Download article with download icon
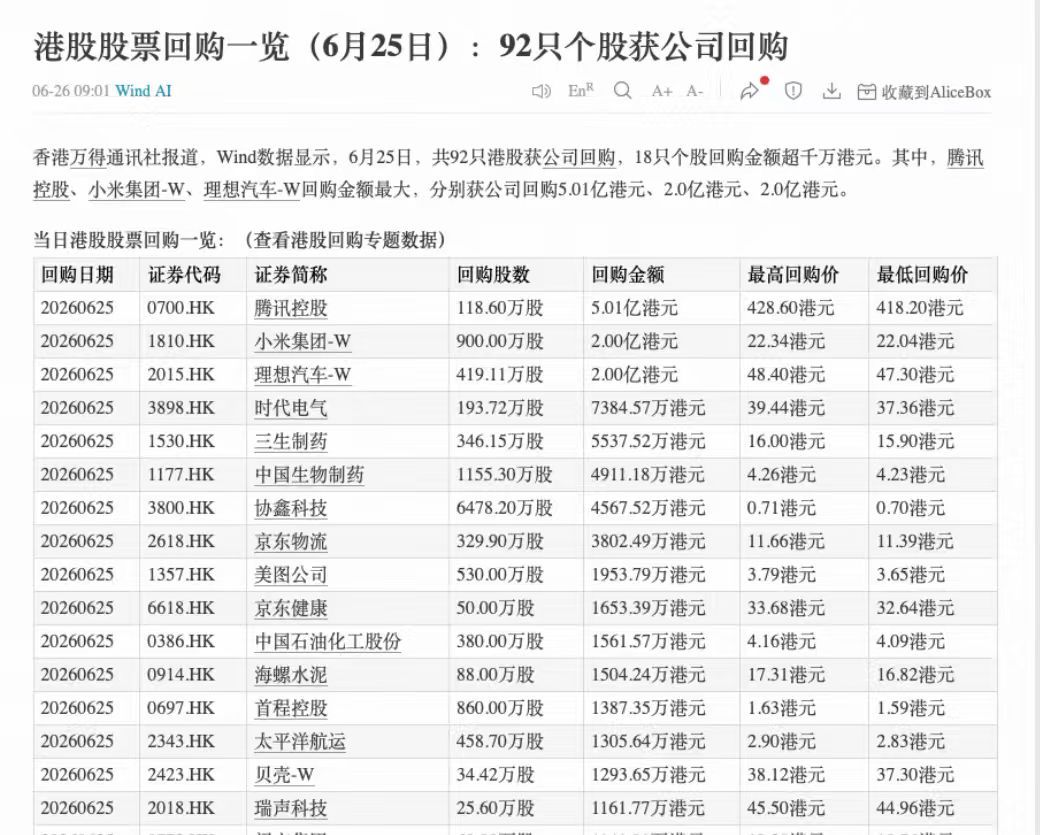The image size is (1040, 835). tap(831, 91)
